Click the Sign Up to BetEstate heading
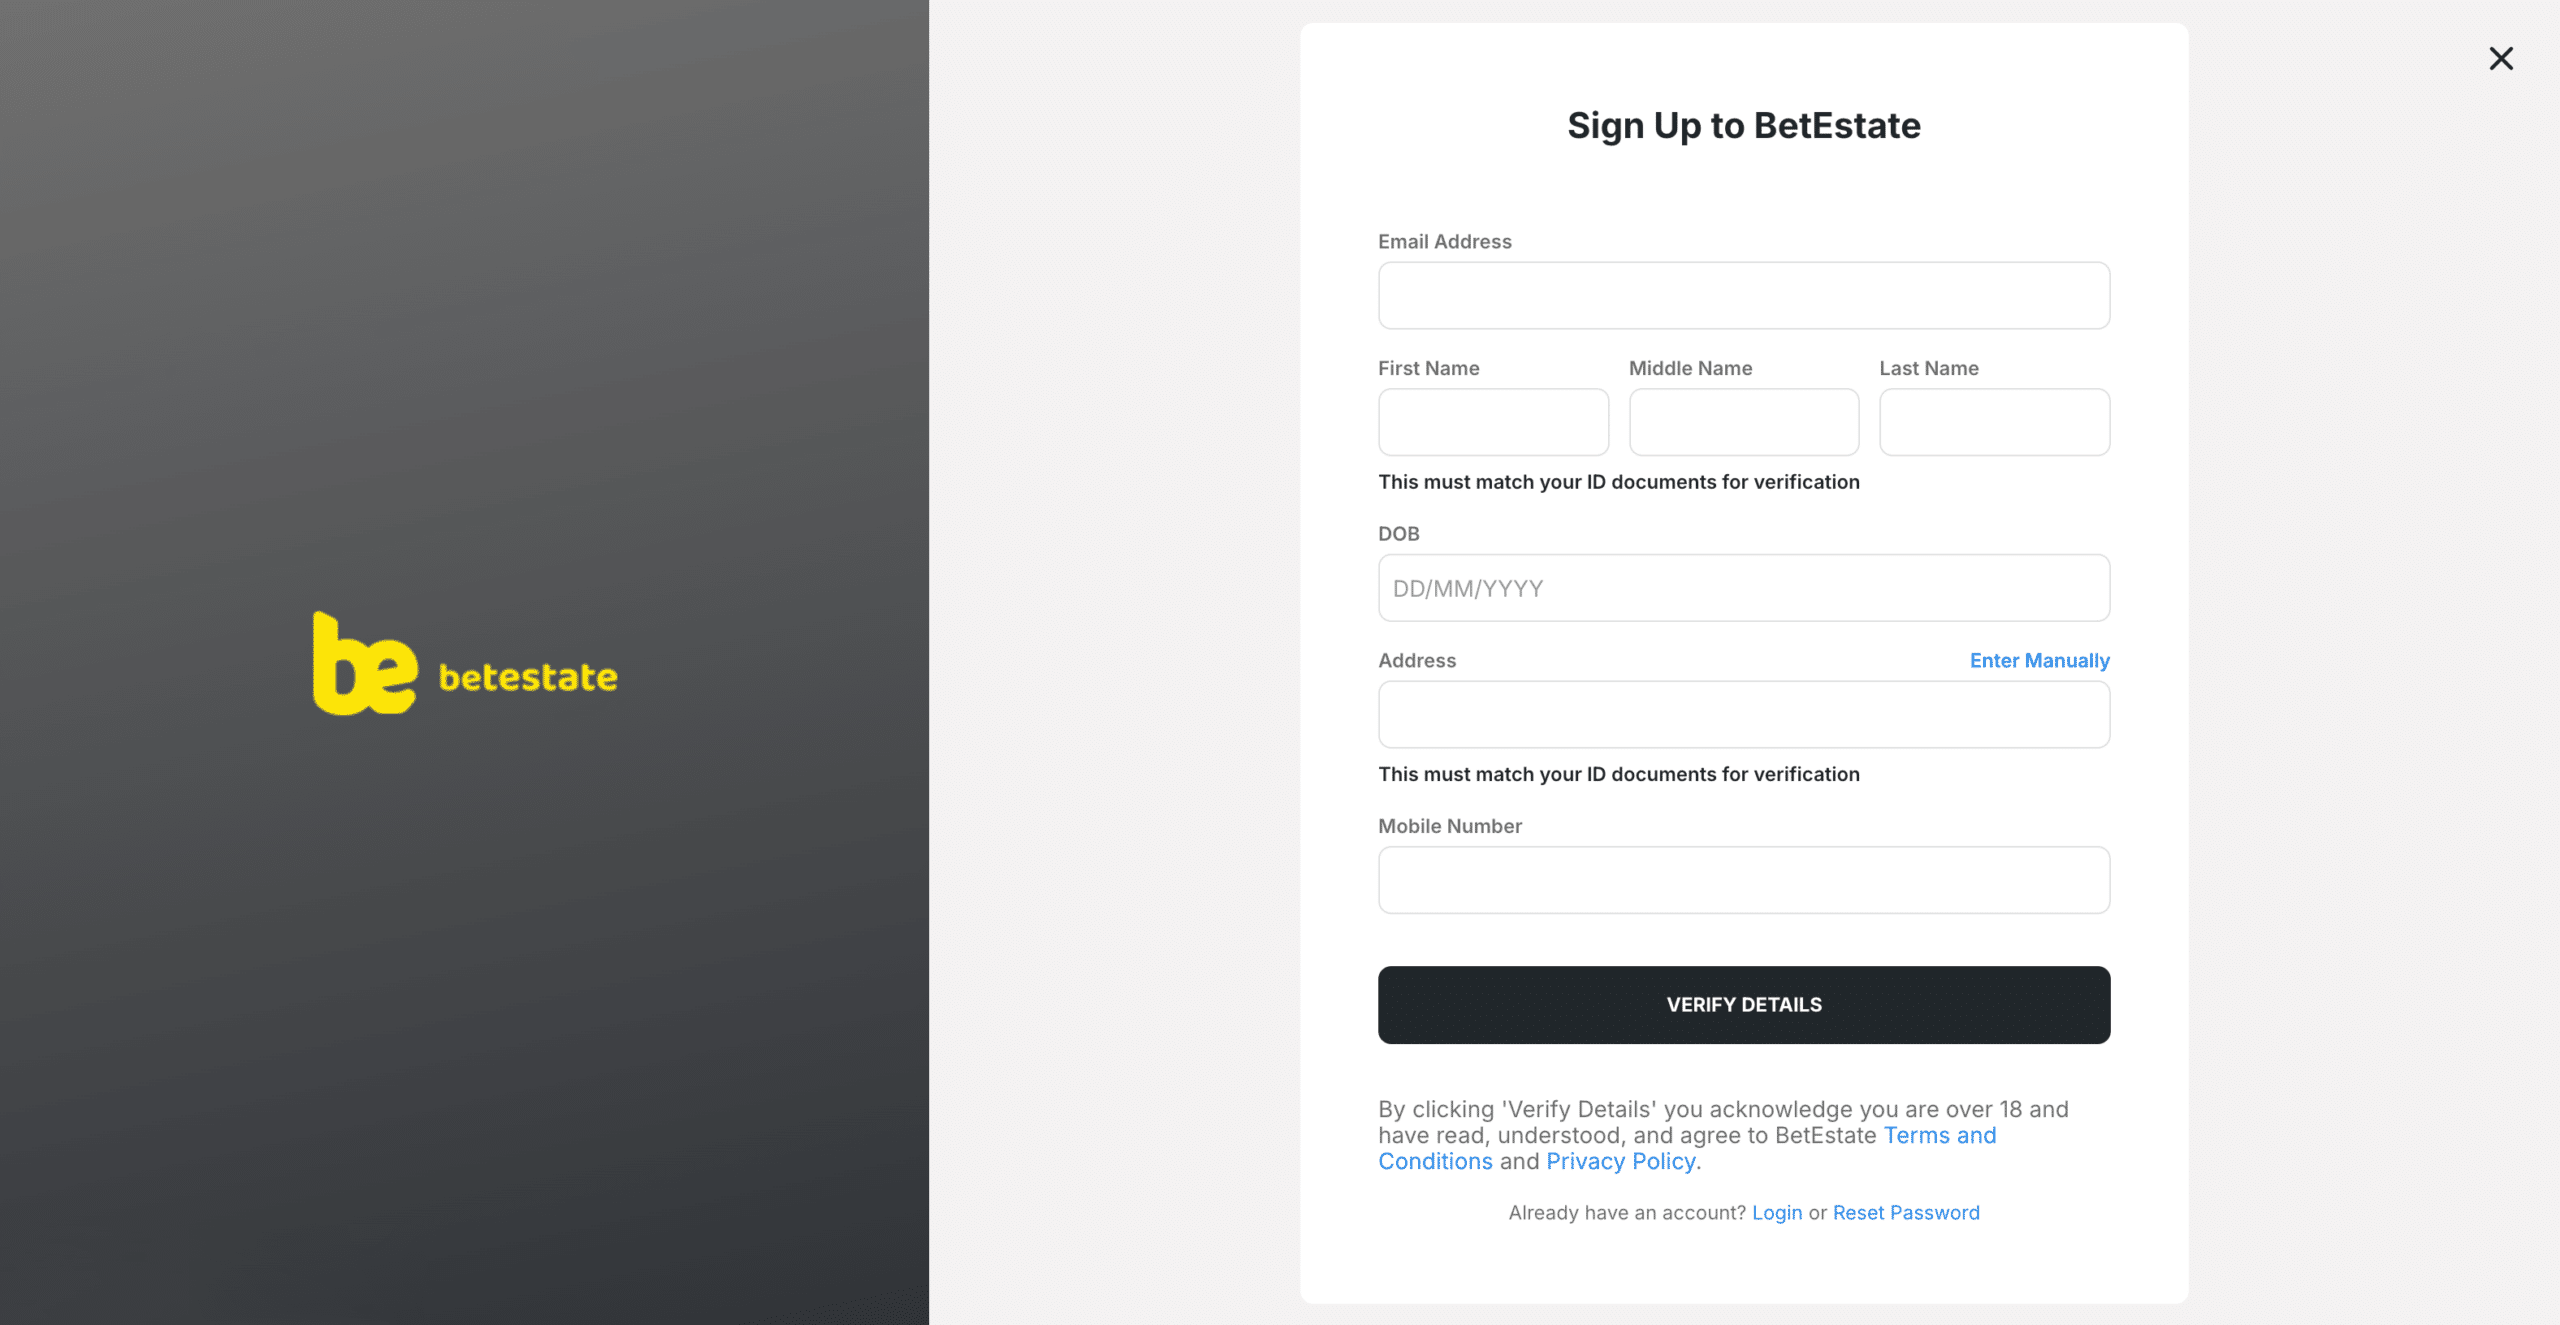Screen dimensions: 2560x1325 pyautogui.click(x=1743, y=126)
